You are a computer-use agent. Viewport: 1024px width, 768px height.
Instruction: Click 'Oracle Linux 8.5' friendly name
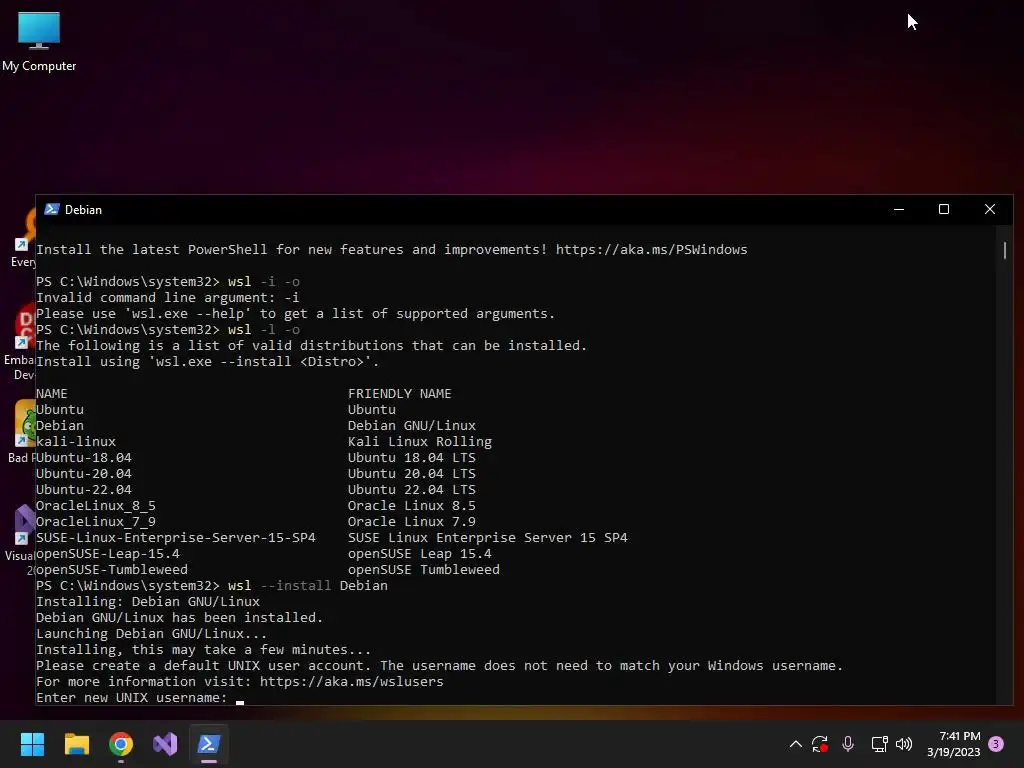(x=411, y=505)
